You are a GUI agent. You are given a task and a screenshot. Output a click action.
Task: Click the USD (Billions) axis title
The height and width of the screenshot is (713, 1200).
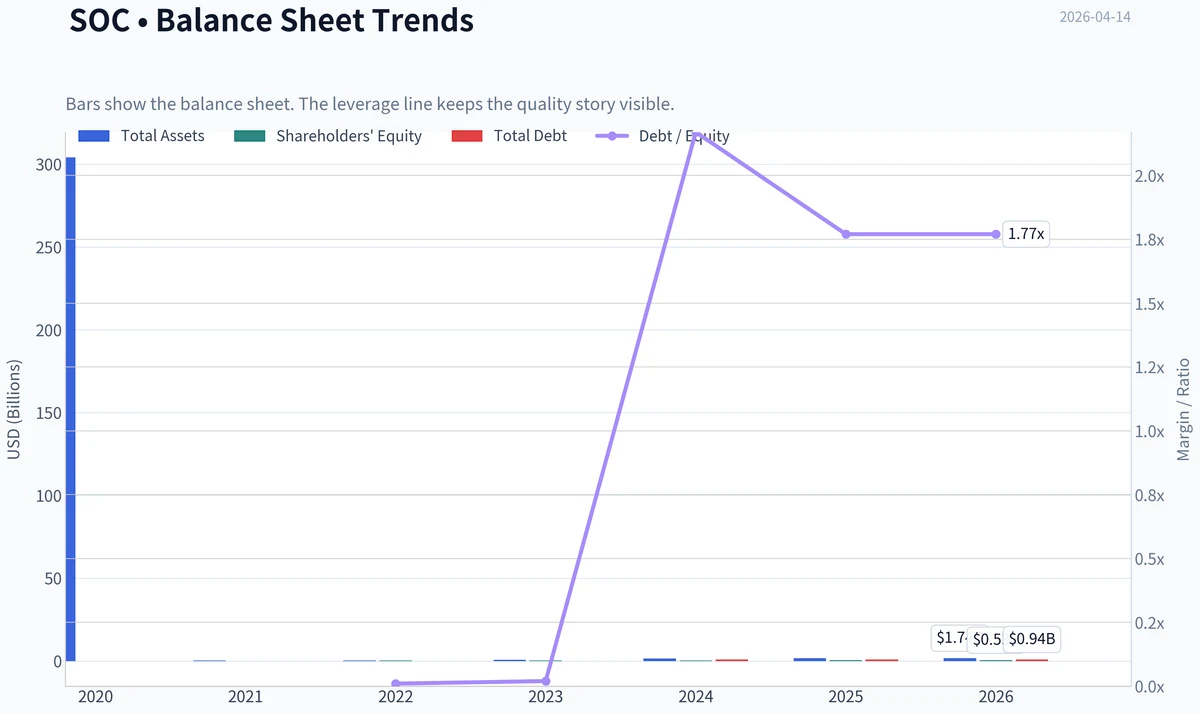14,410
